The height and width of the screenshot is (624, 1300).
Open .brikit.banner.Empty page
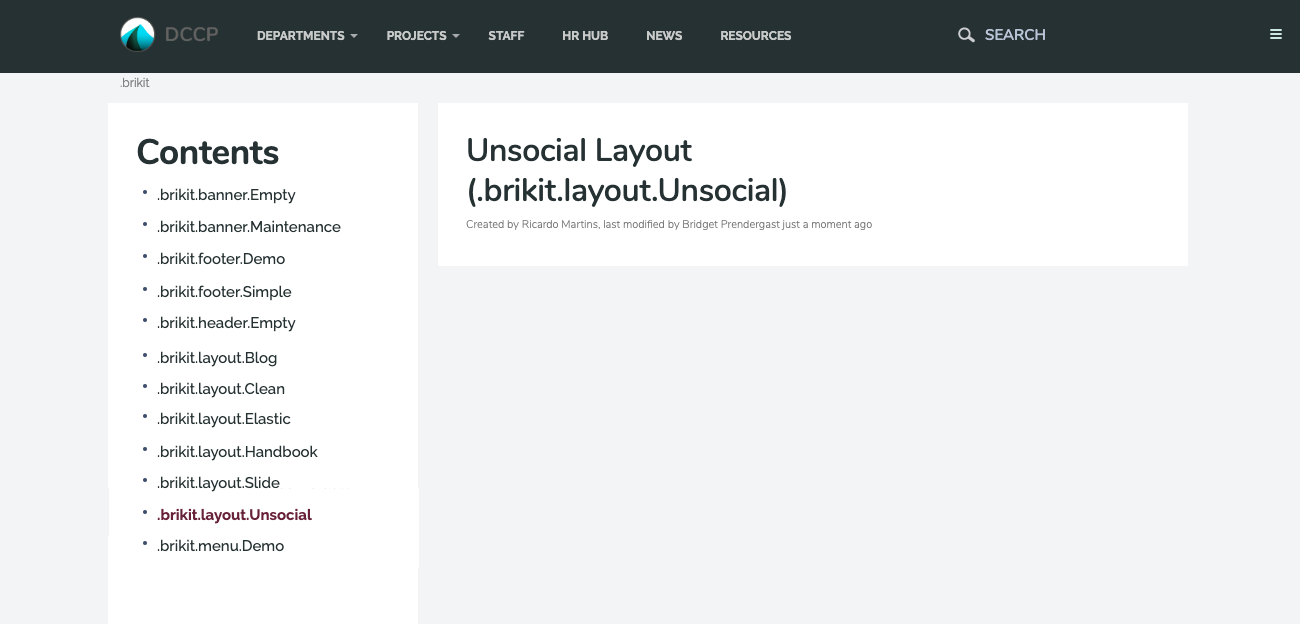[226, 195]
